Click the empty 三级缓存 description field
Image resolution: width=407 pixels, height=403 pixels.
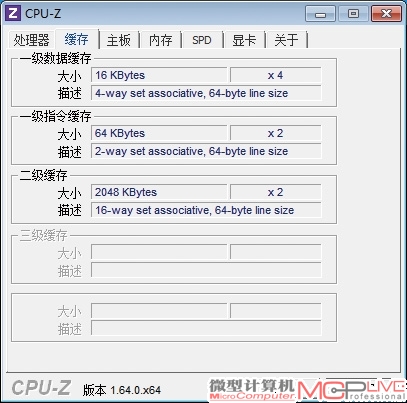coord(206,270)
